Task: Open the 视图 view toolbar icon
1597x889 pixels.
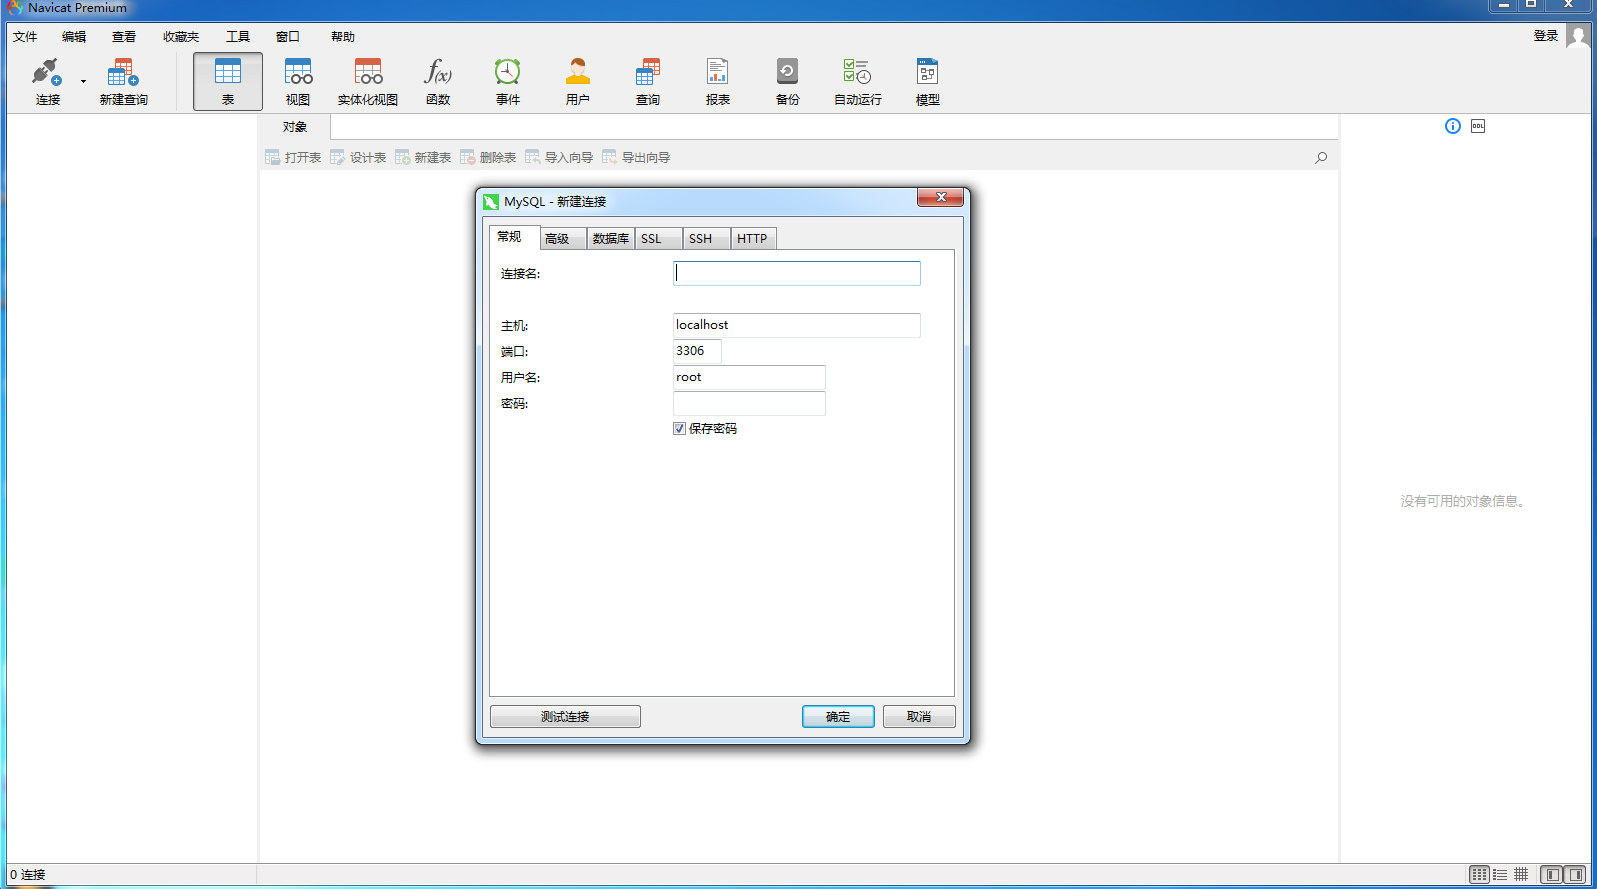Action: tap(298, 81)
